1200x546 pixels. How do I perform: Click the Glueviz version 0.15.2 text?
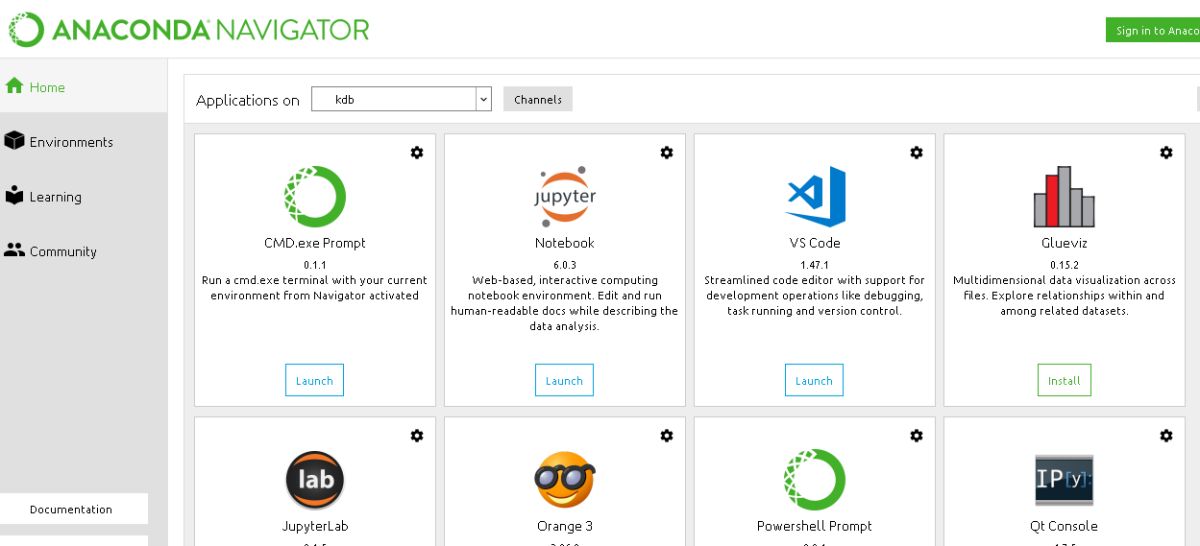(1064, 264)
